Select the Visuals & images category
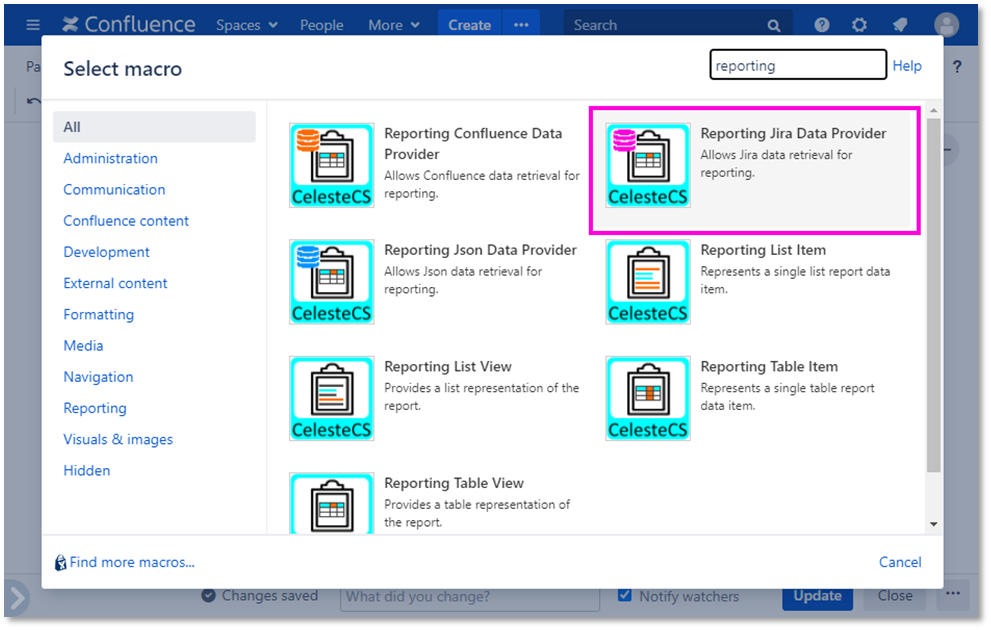The image size is (991, 630). 118,439
